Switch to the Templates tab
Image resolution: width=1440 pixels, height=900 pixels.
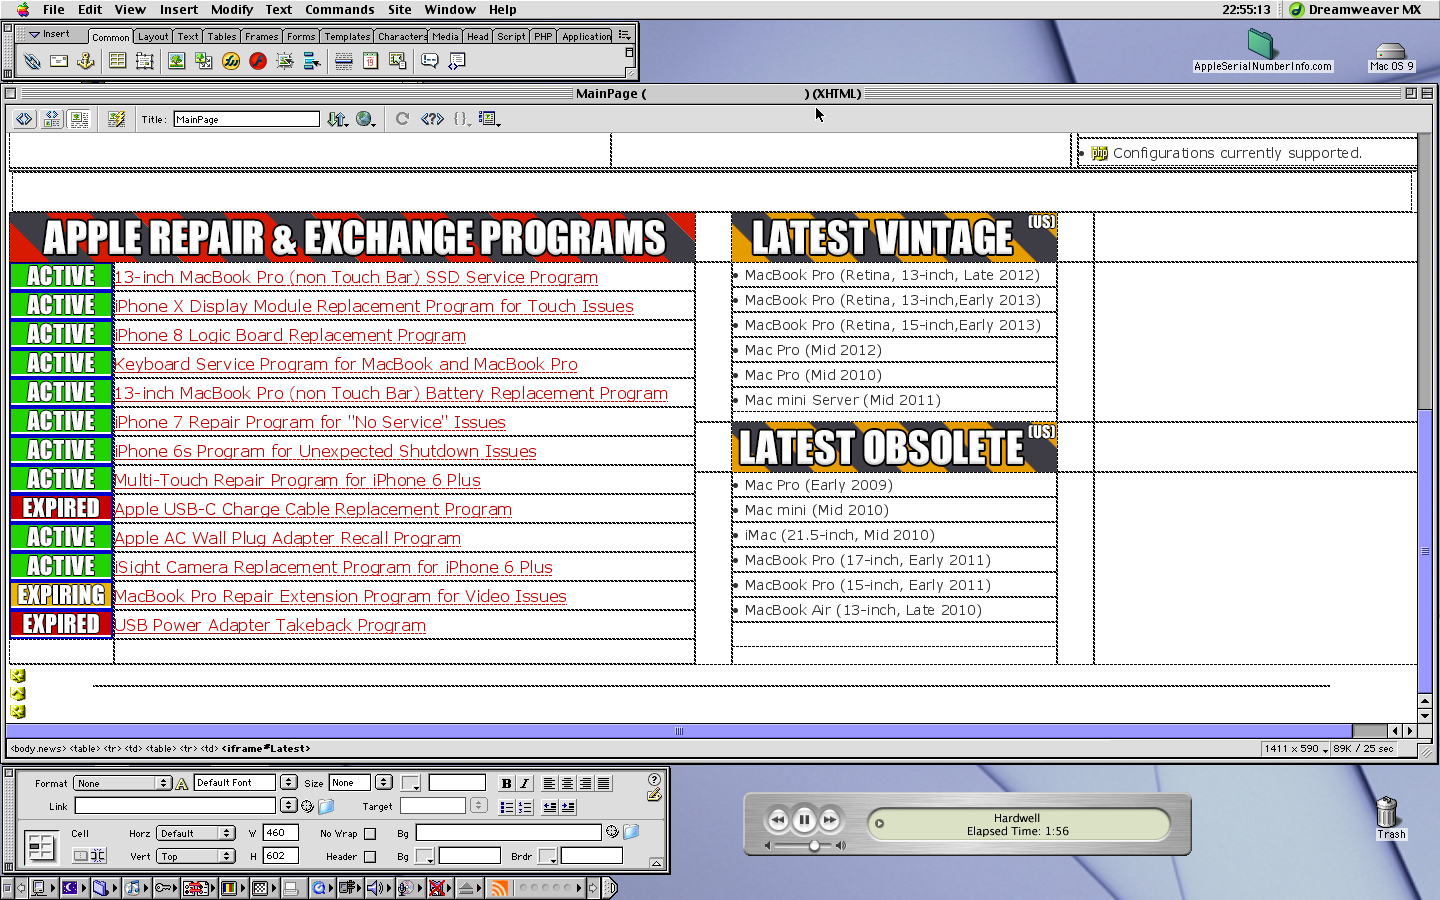pyautogui.click(x=347, y=36)
